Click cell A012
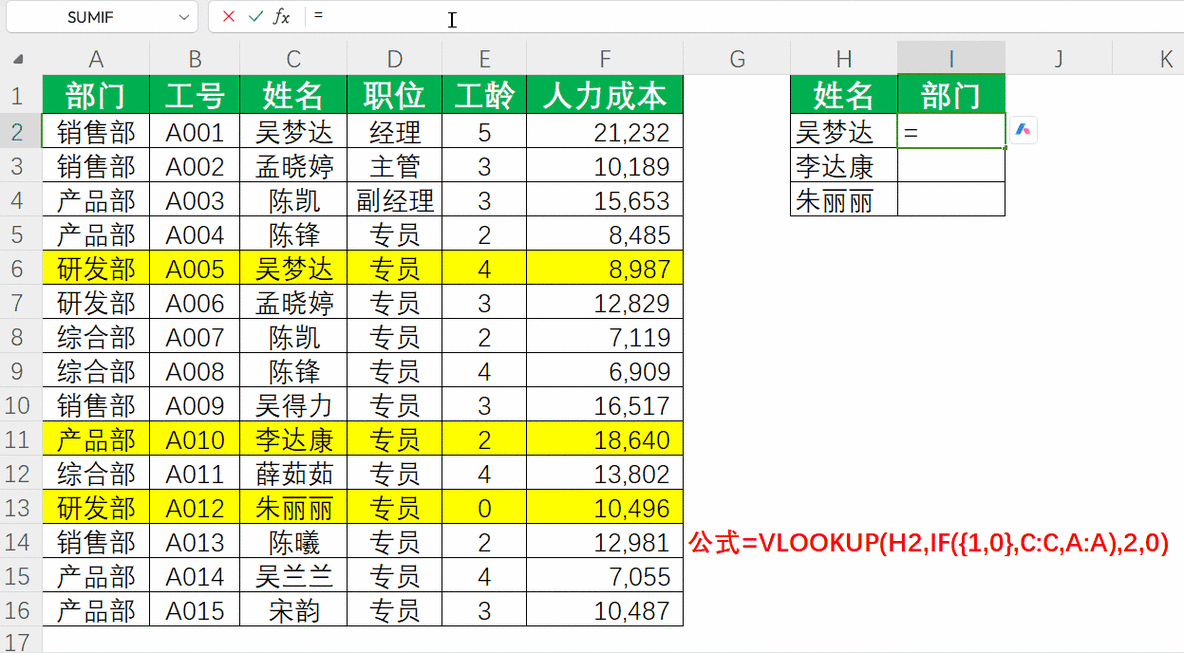The width and height of the screenshot is (1184, 653). pyautogui.click(x=195, y=508)
